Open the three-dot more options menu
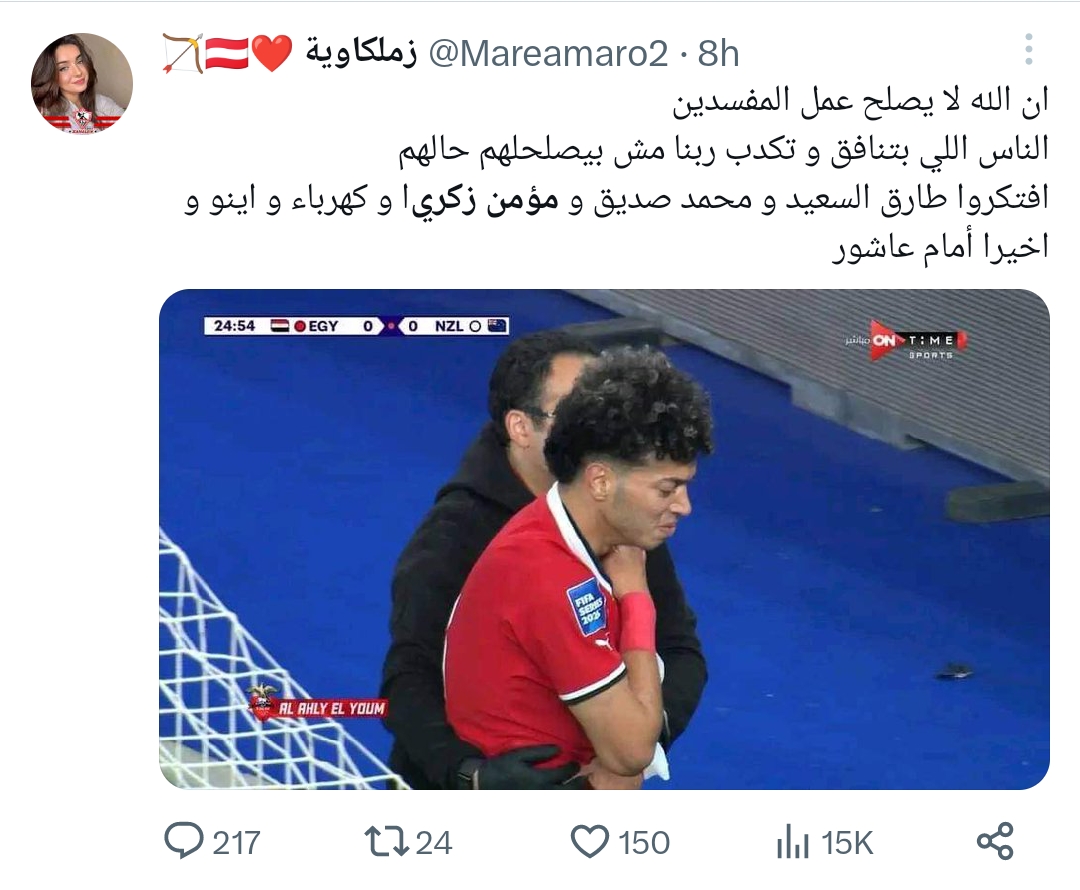 pos(1028,50)
